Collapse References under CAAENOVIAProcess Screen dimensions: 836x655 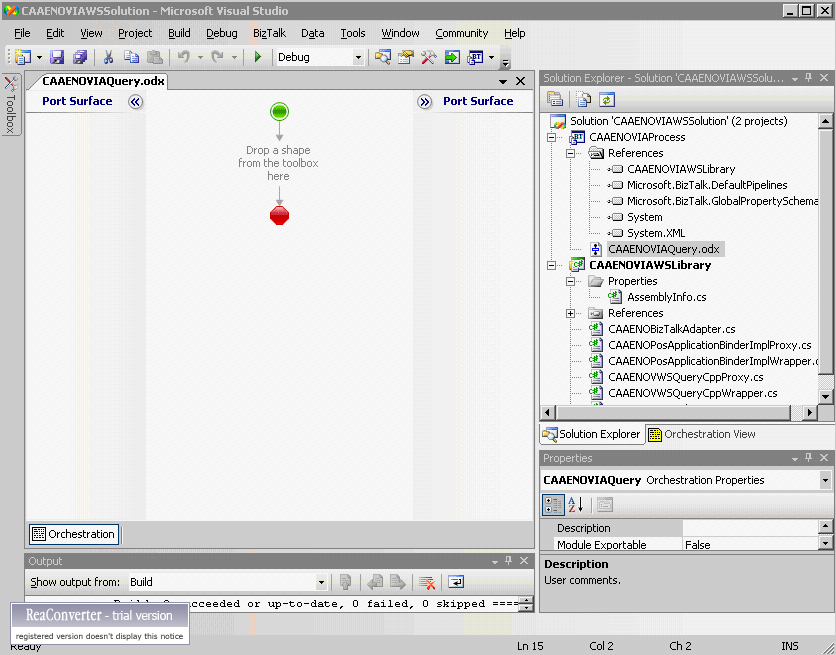coord(570,153)
